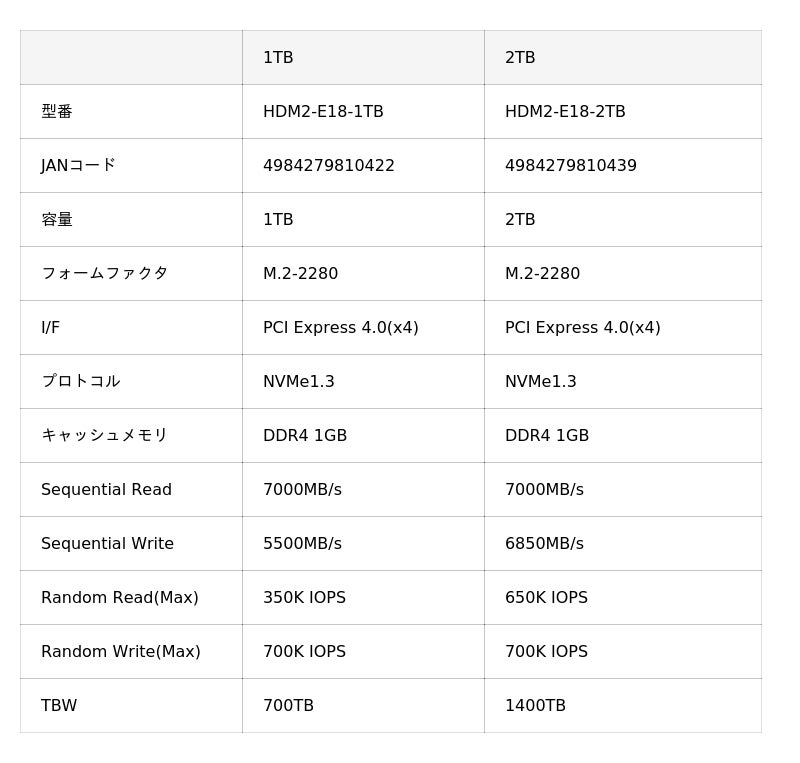
Task: Select the 6850MB/s Sequential Write value
Action: tap(544, 544)
